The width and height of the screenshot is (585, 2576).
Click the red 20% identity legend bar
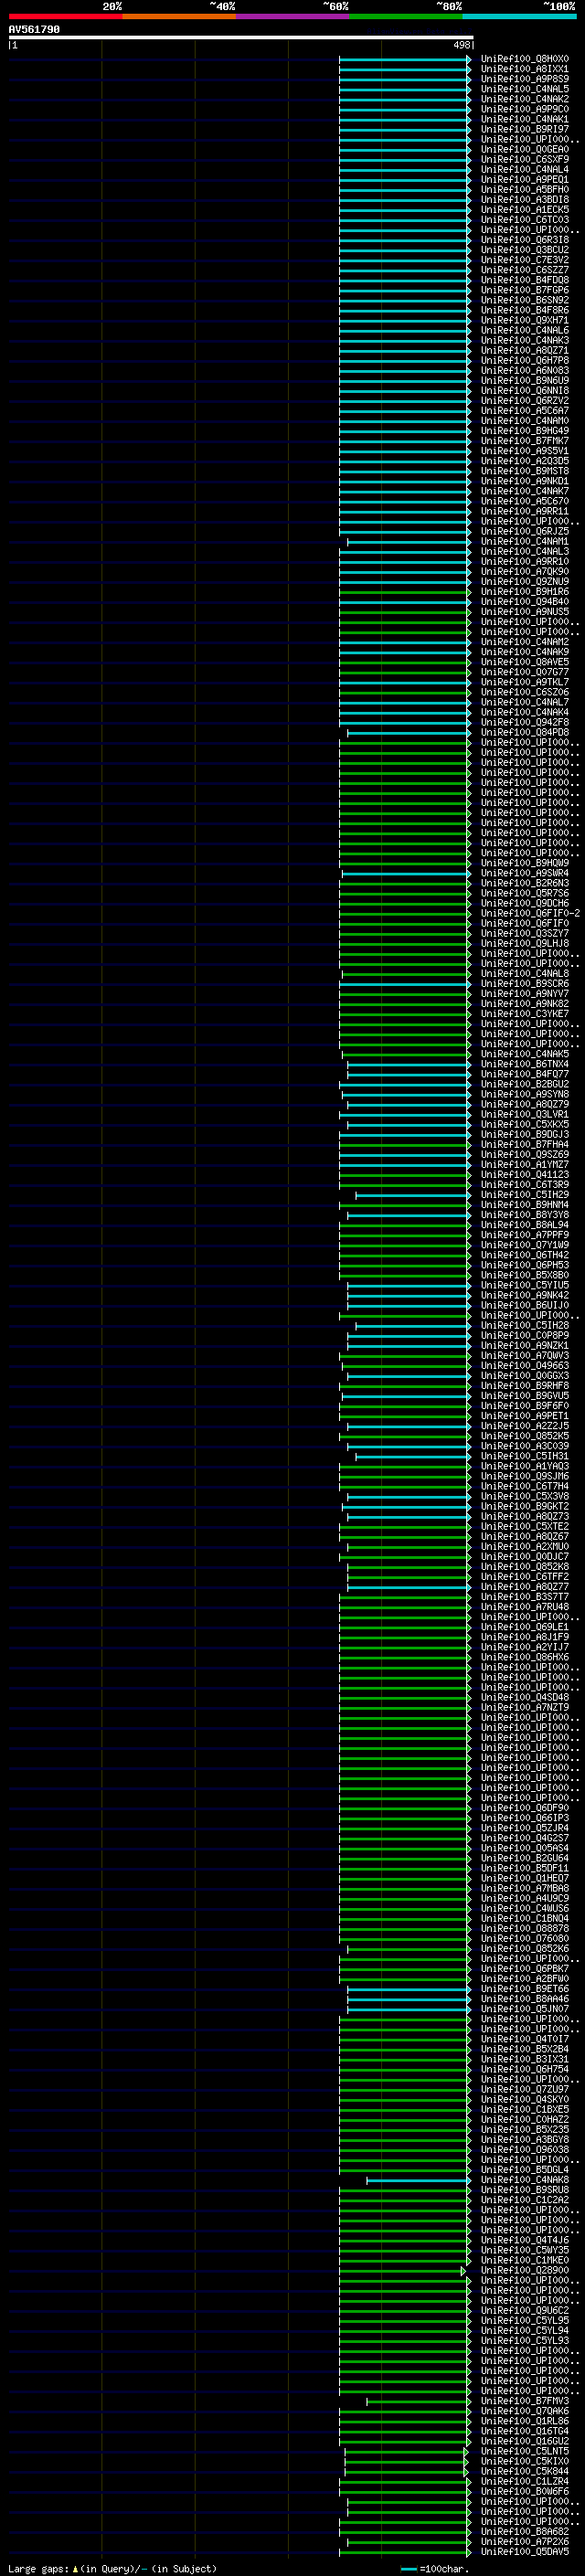pos(65,16)
